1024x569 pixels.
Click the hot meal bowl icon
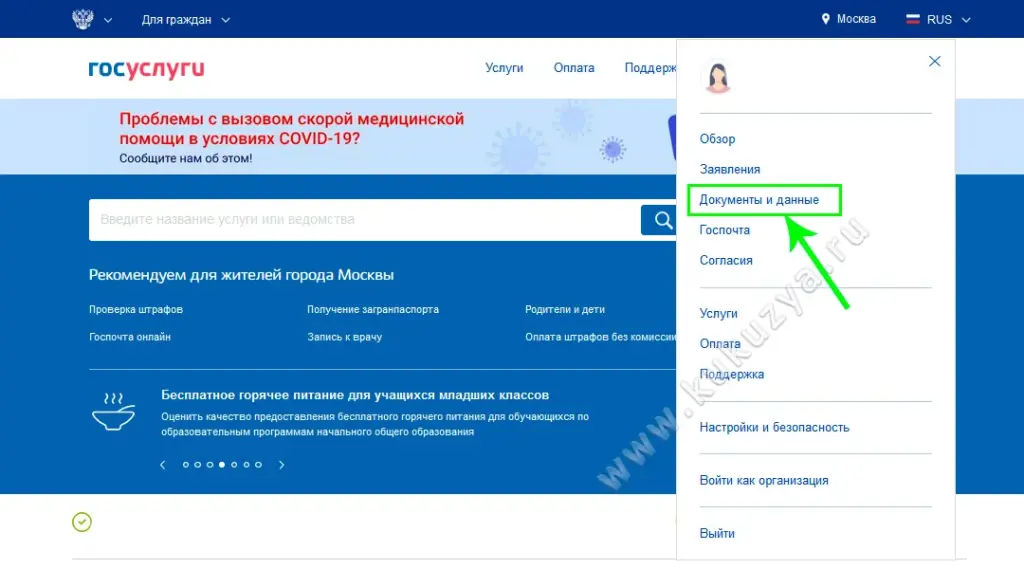[113, 412]
